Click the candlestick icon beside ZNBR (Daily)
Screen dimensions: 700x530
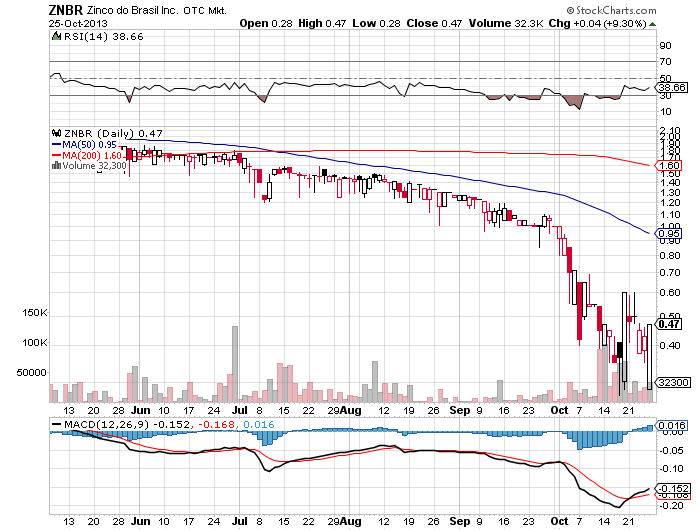56,133
